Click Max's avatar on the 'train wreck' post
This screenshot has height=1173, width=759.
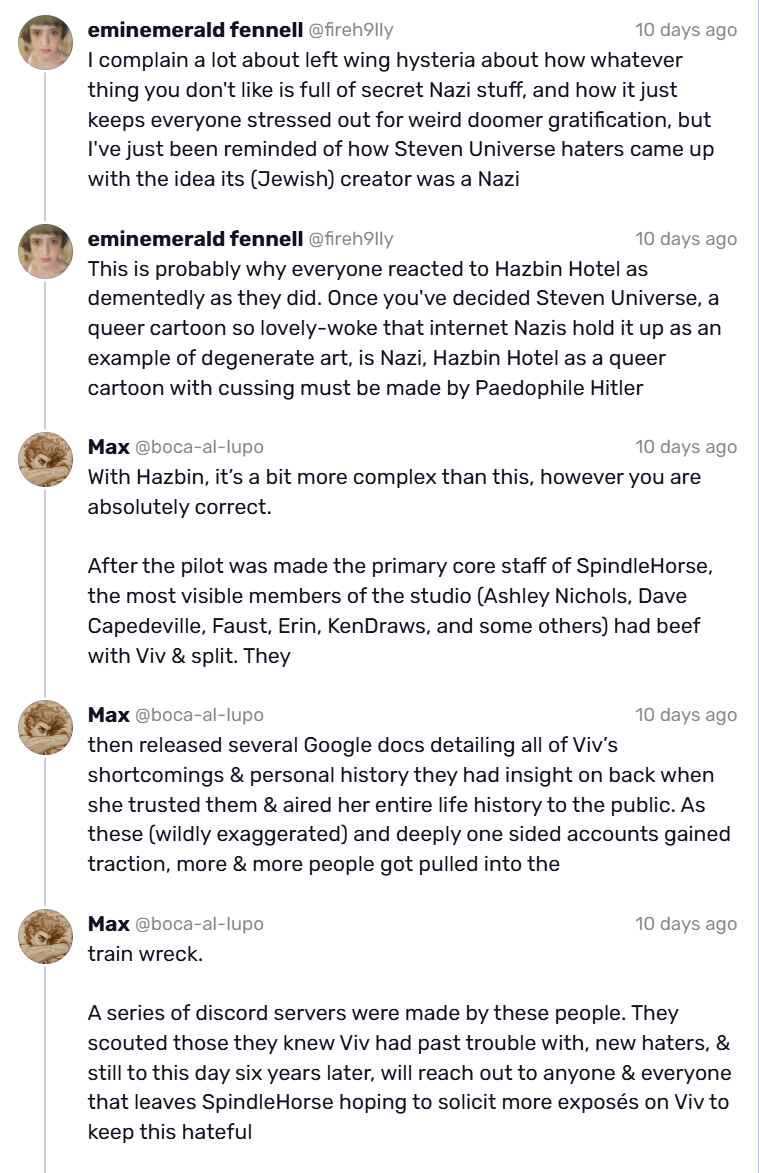click(x=46, y=936)
